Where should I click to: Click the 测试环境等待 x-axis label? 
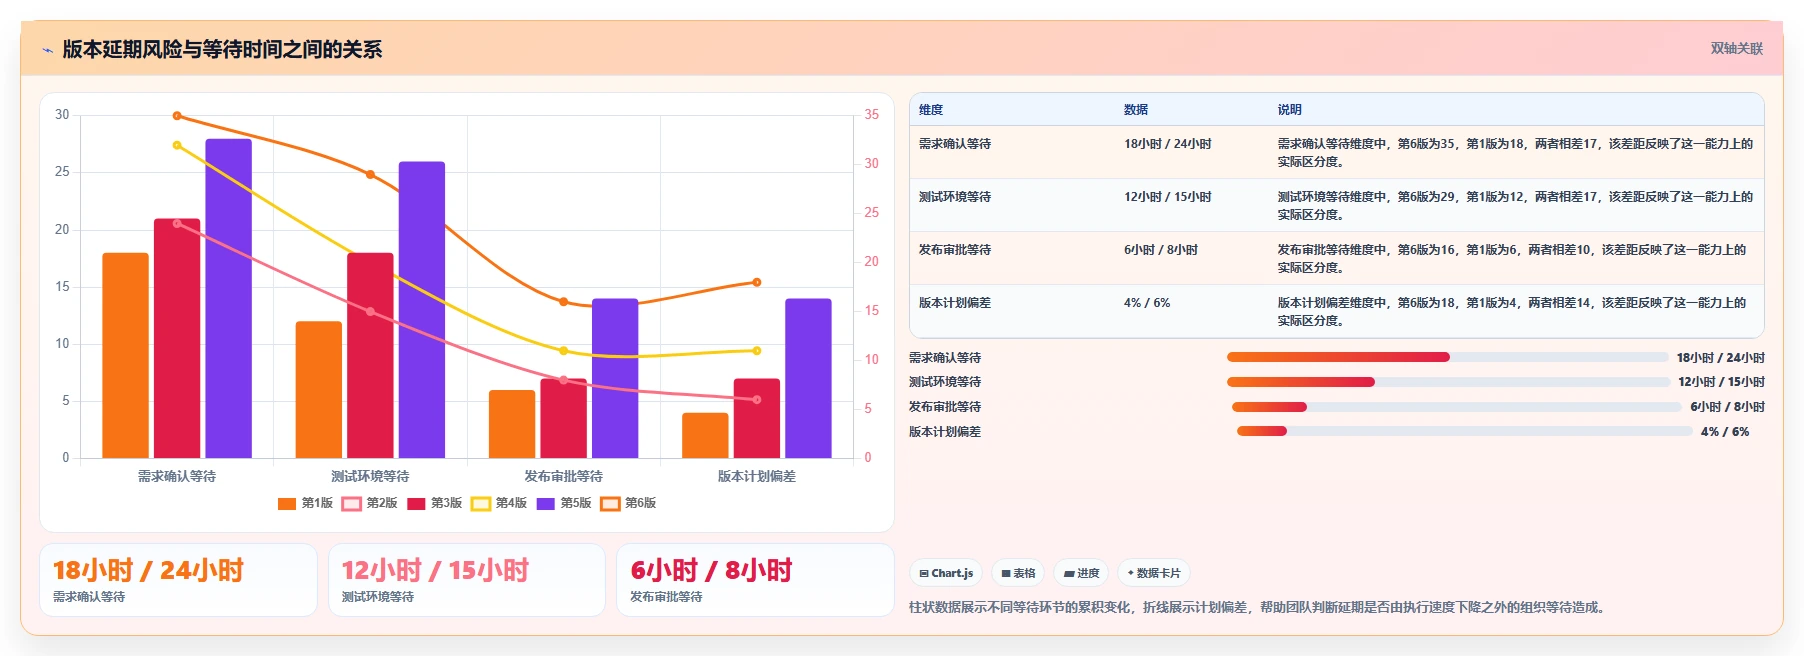point(370,476)
